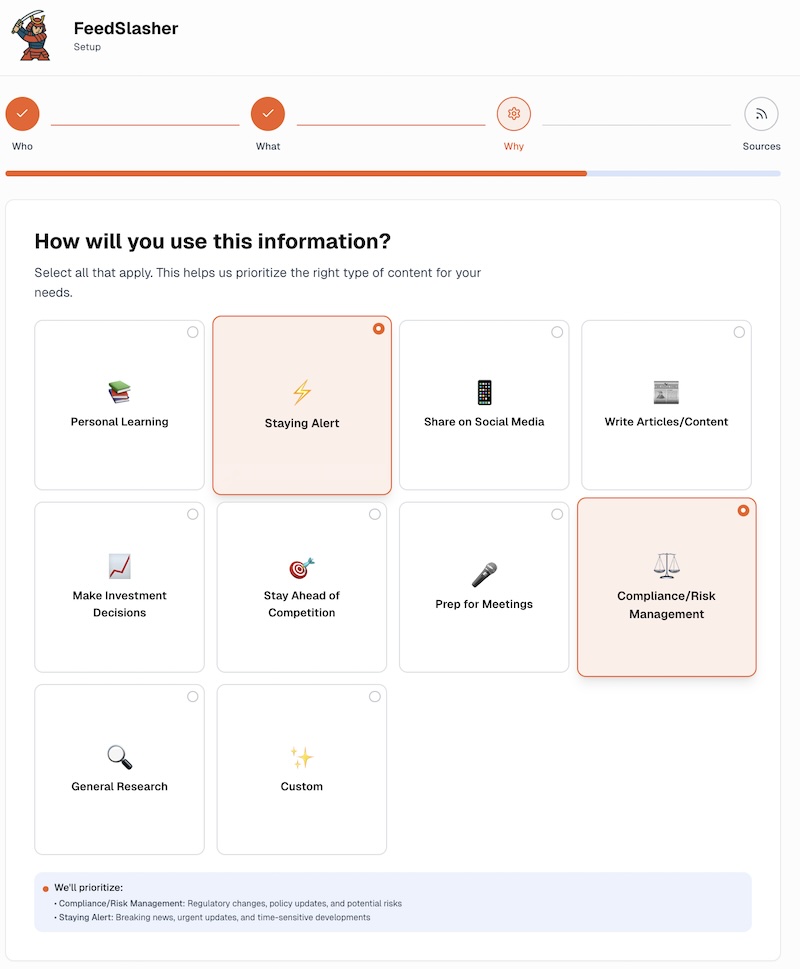Click the newspaper icon for Write Articles/Content
Screen dimensions: 800x969
tap(666, 392)
